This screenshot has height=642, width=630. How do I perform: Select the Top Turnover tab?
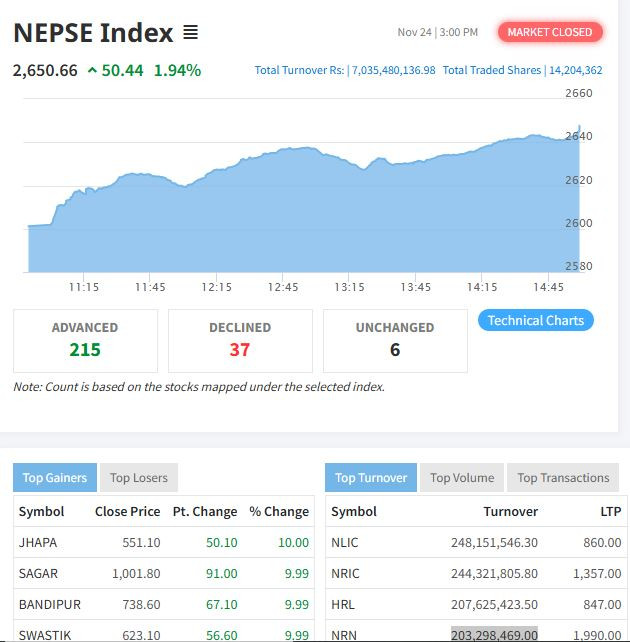pyautogui.click(x=371, y=478)
